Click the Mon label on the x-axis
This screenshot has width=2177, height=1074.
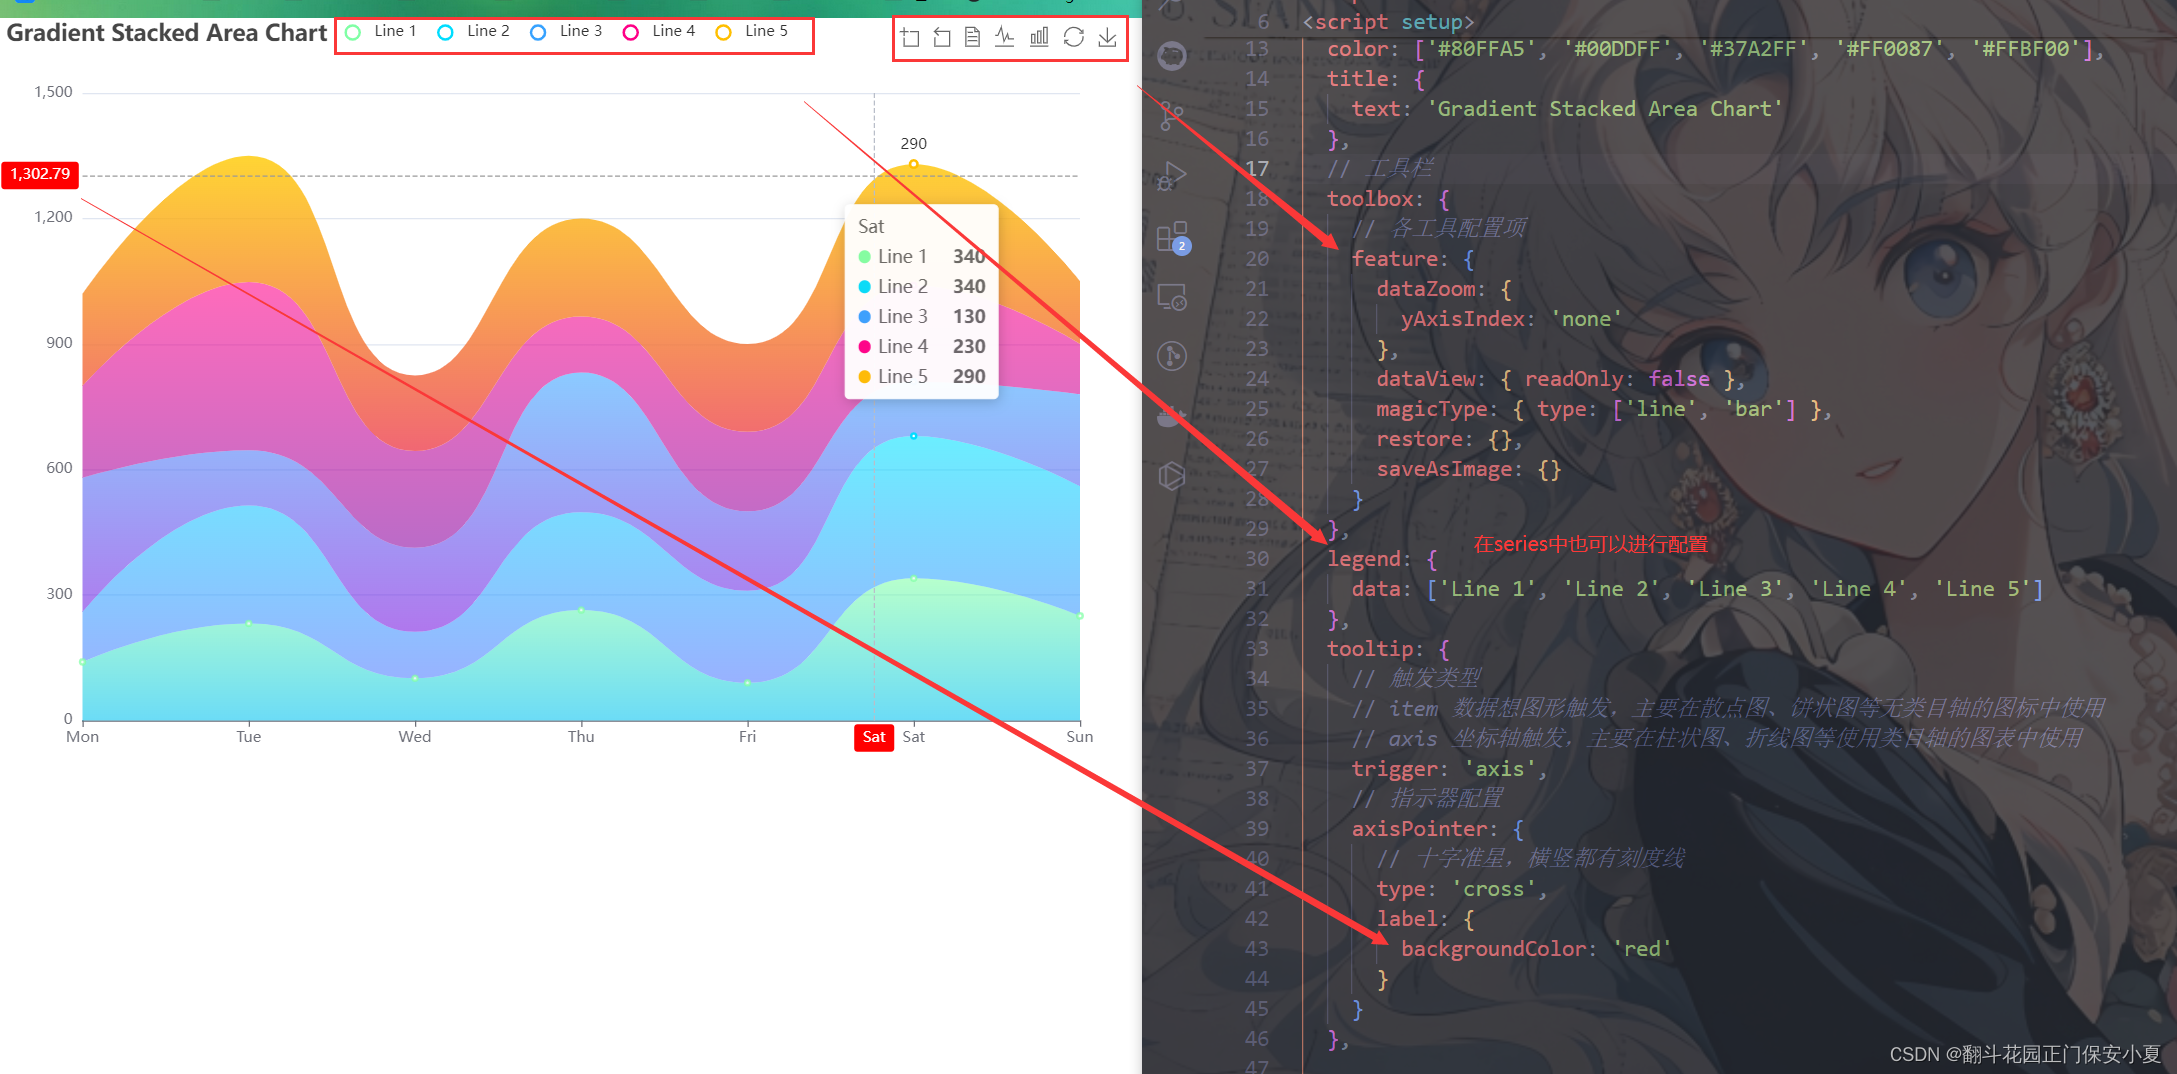click(x=82, y=737)
